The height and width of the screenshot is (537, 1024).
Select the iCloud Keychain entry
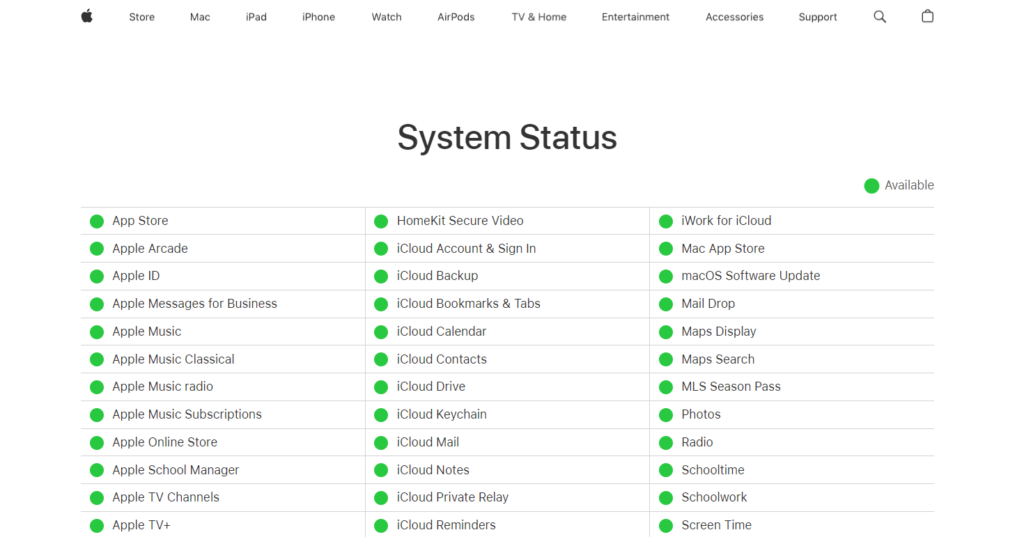pyautogui.click(x=441, y=414)
